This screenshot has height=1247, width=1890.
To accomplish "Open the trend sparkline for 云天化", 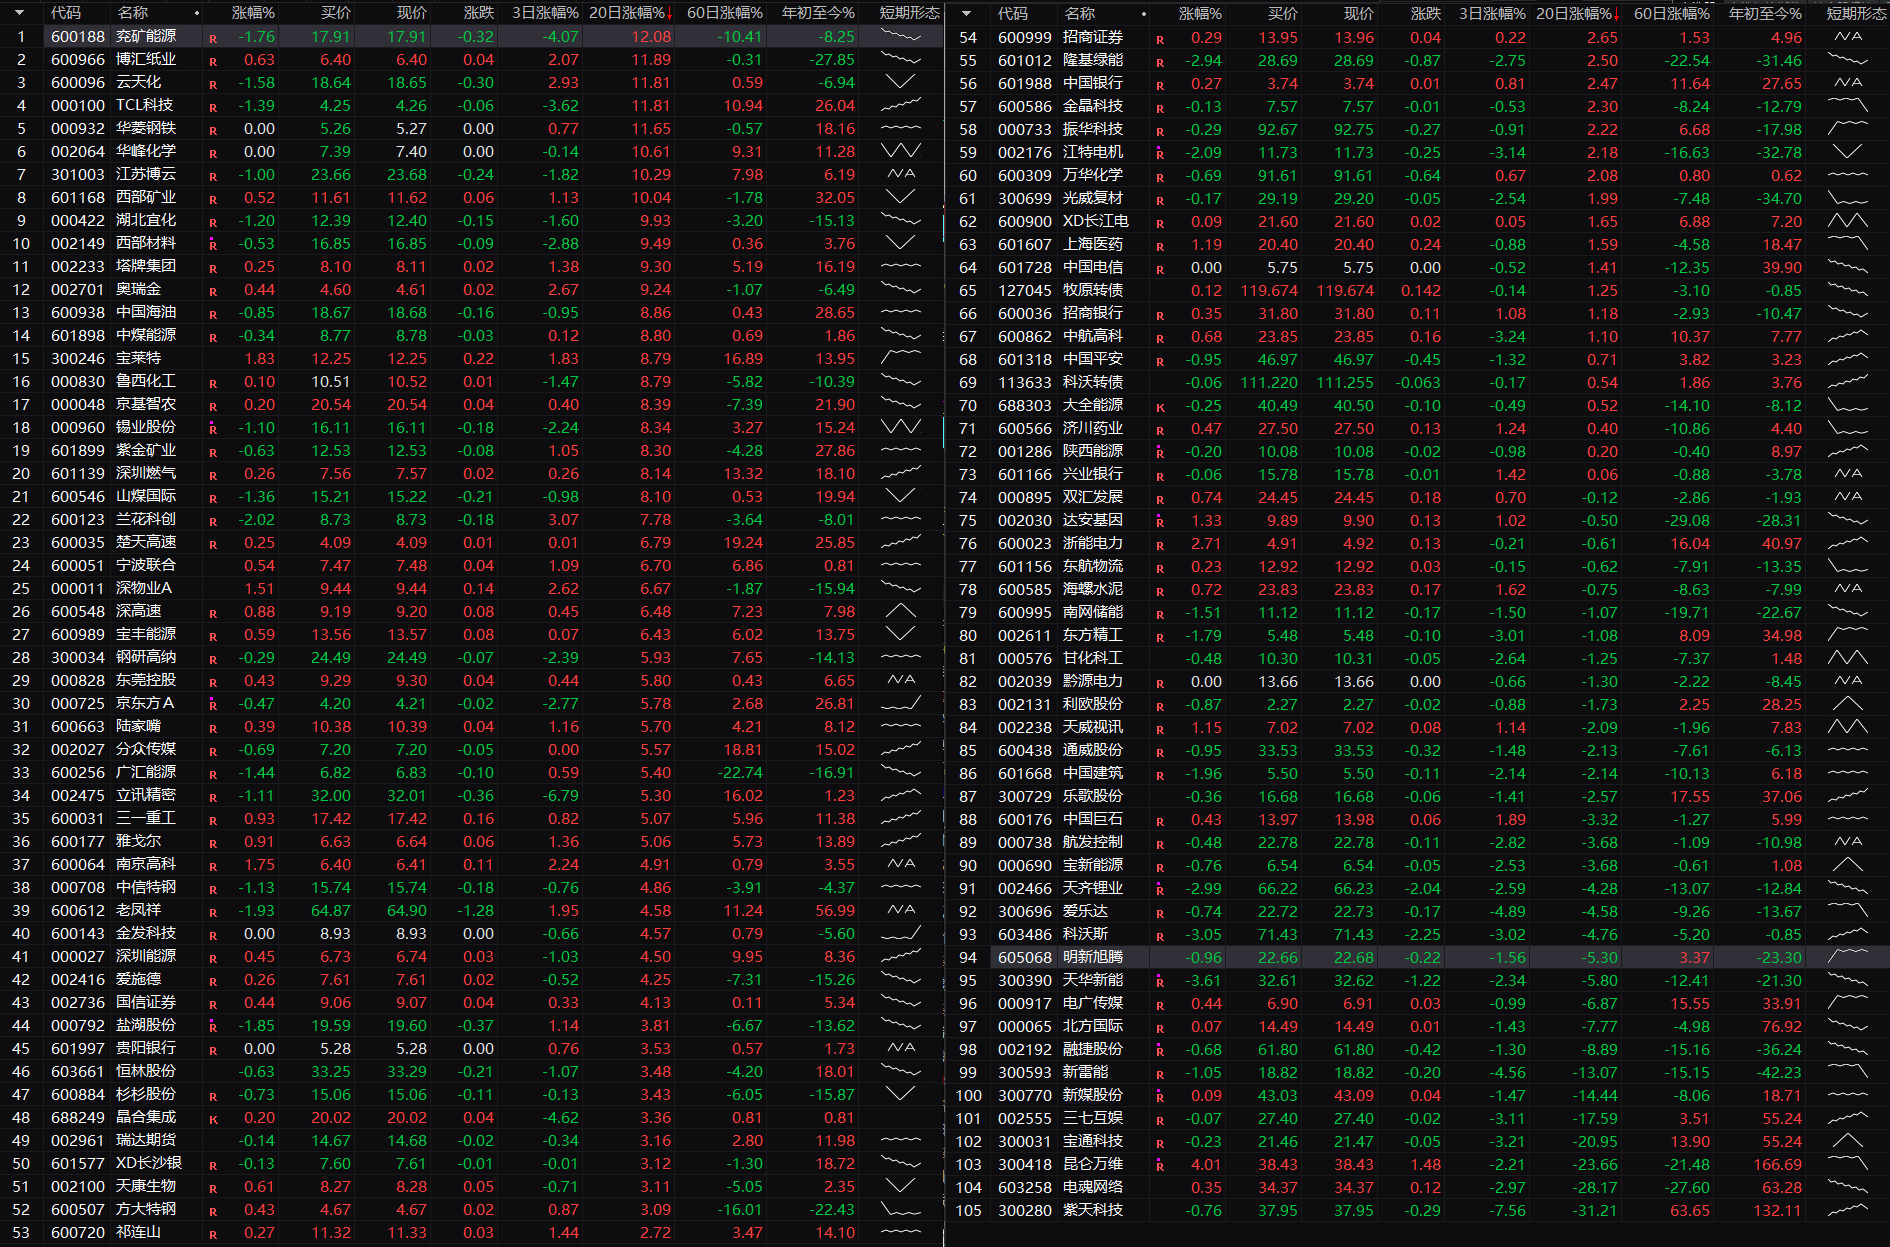I will pyautogui.click(x=900, y=82).
